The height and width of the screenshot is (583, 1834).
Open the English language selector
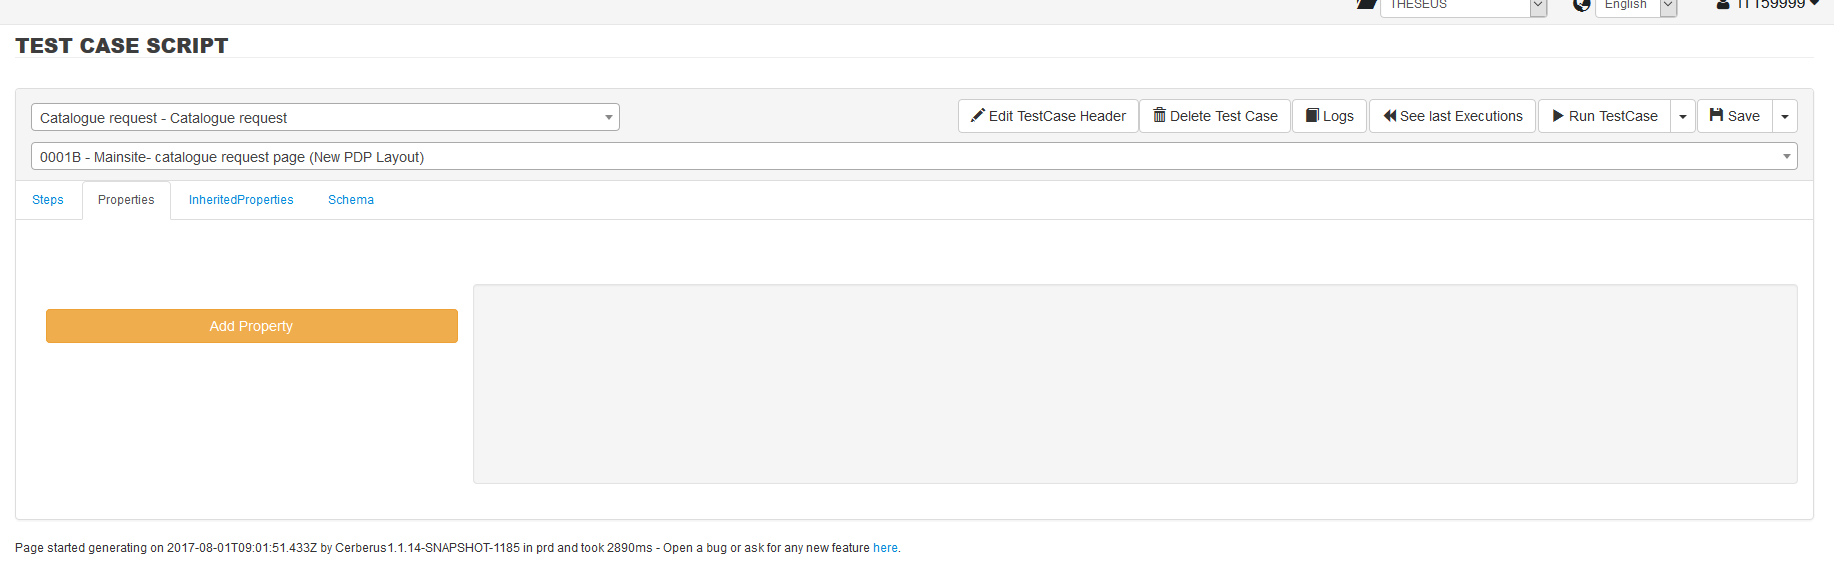(1635, 6)
